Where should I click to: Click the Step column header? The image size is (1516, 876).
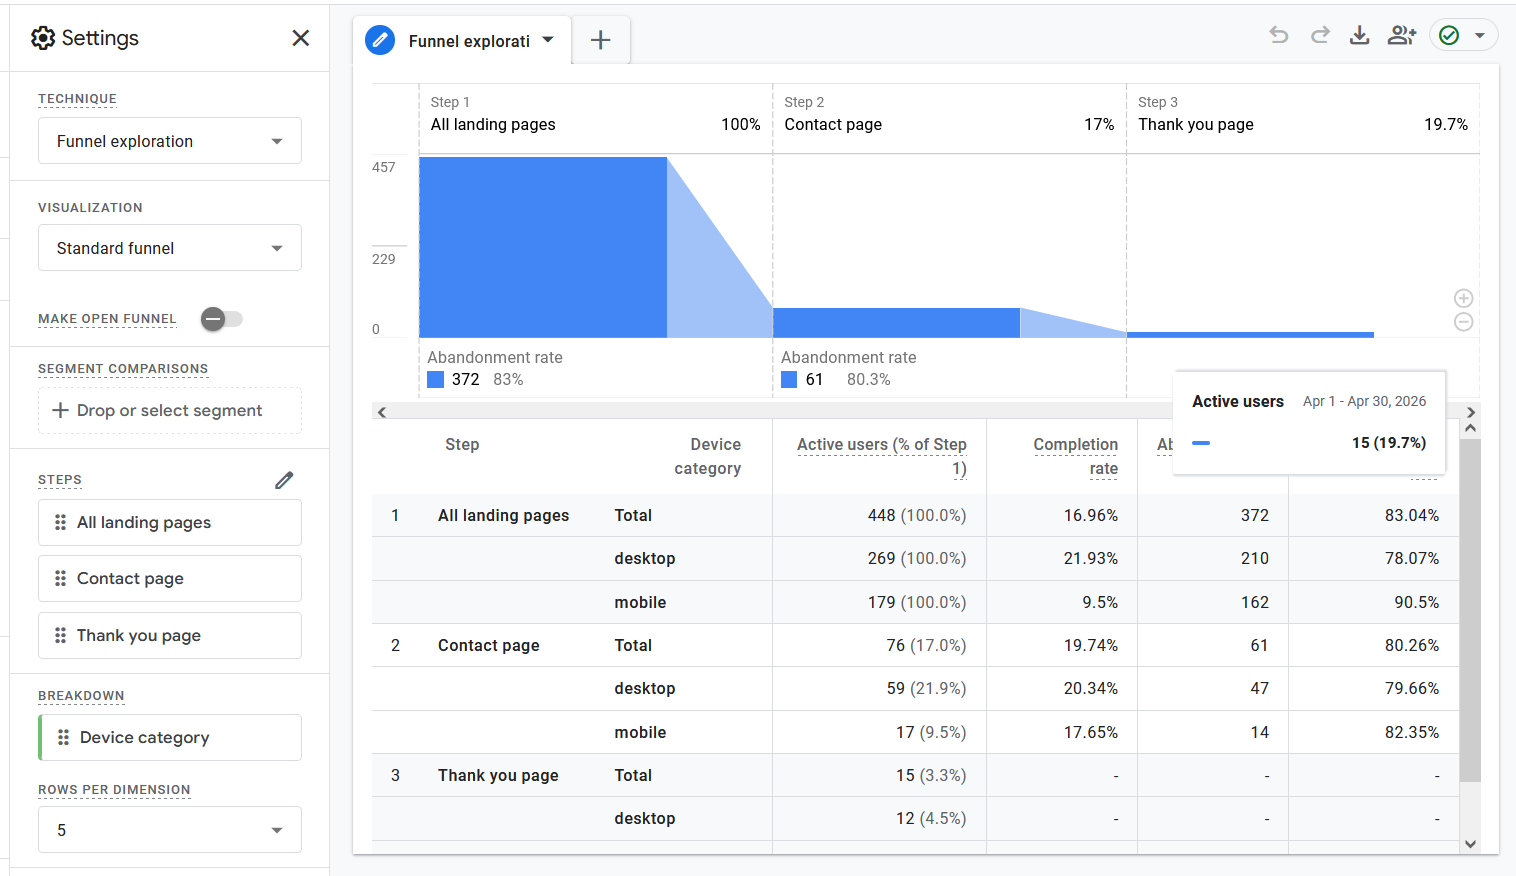tap(462, 444)
